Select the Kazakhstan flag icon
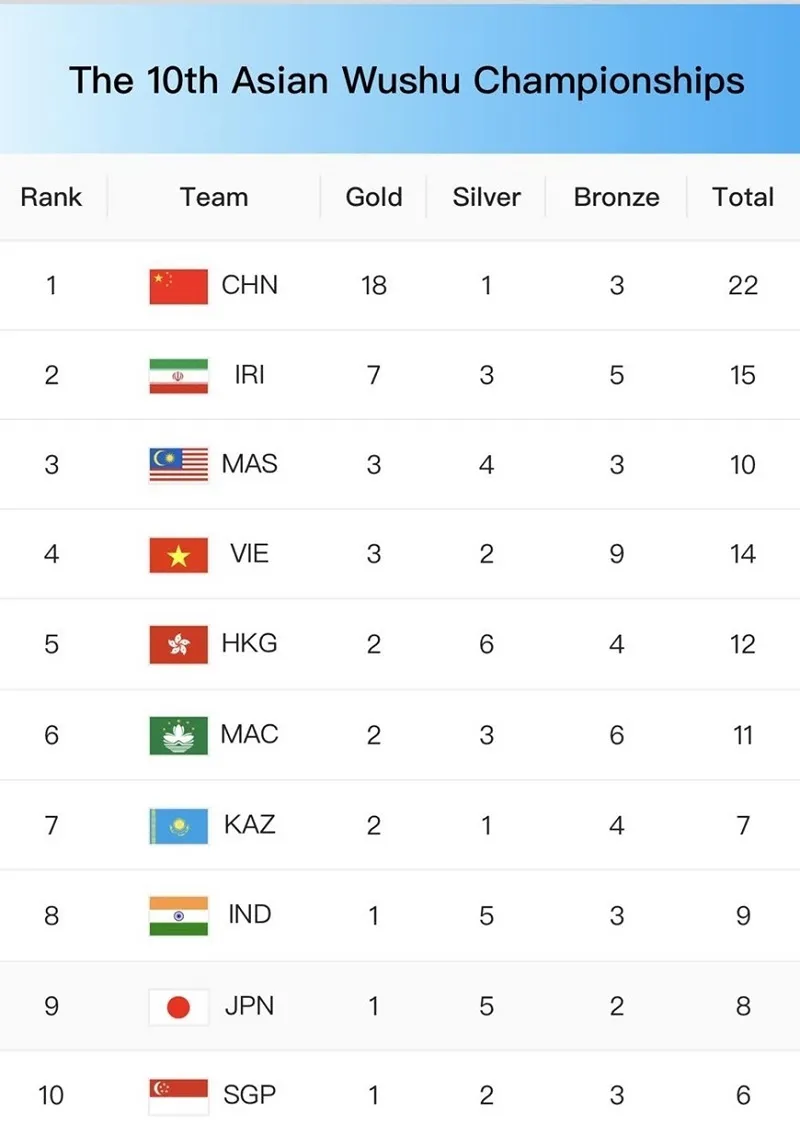This screenshot has height=1132, width=800. (x=178, y=825)
